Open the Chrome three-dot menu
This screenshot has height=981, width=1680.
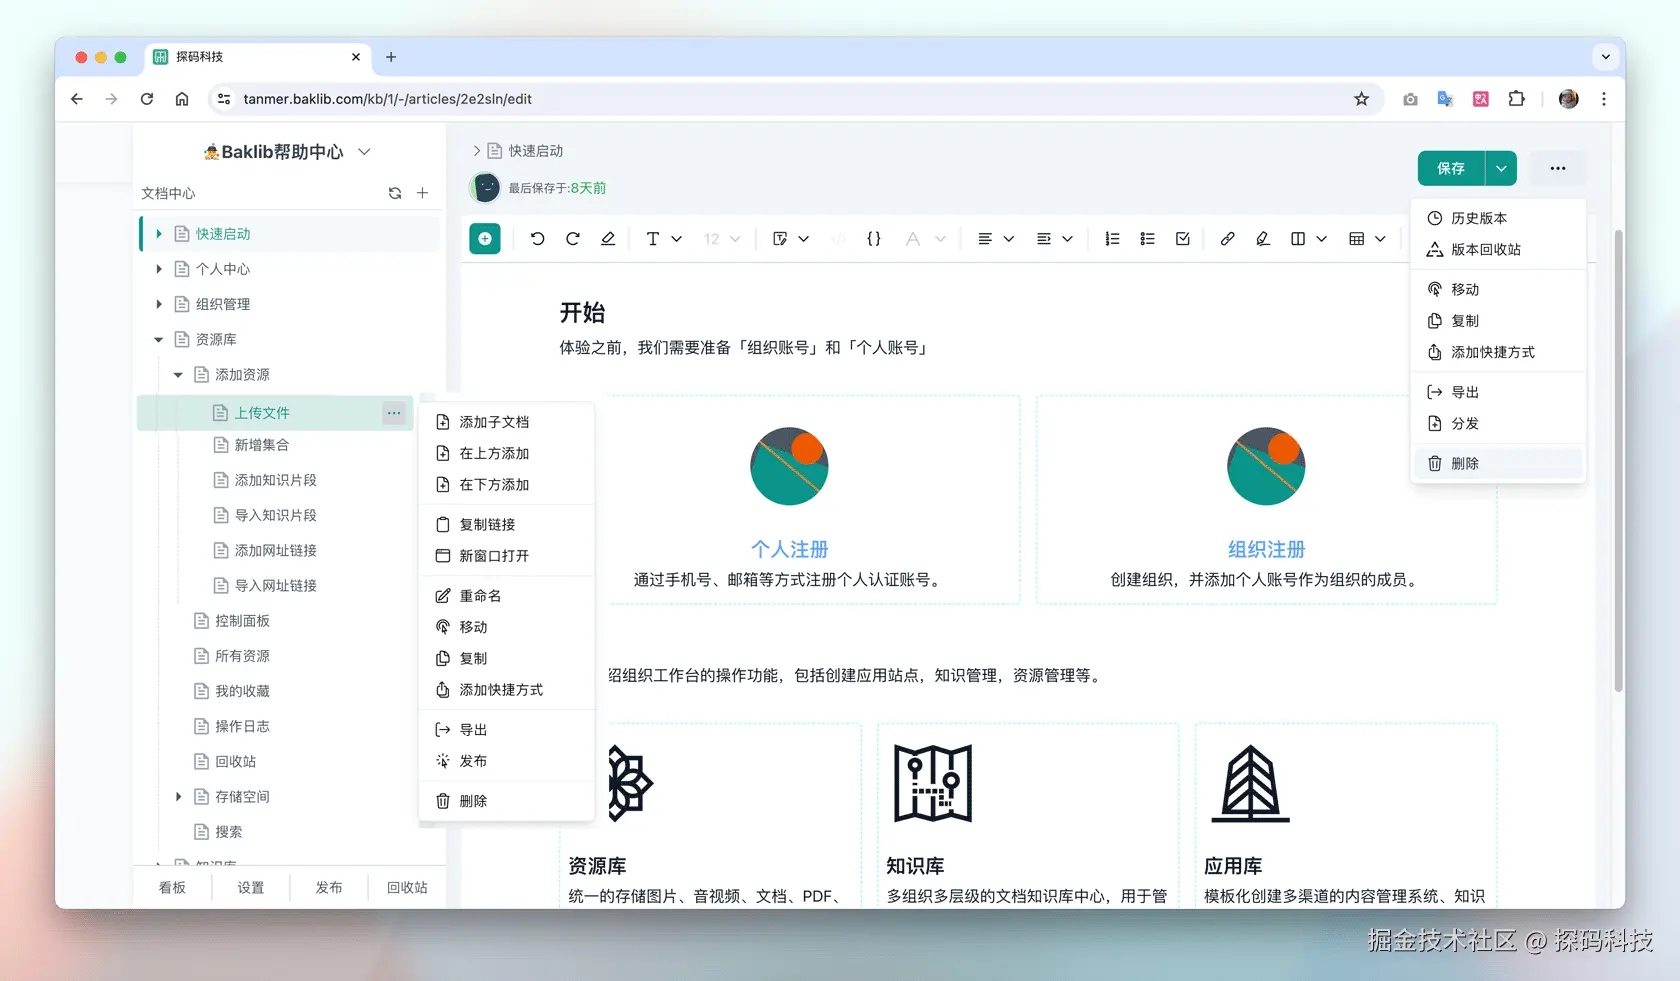(x=1604, y=99)
